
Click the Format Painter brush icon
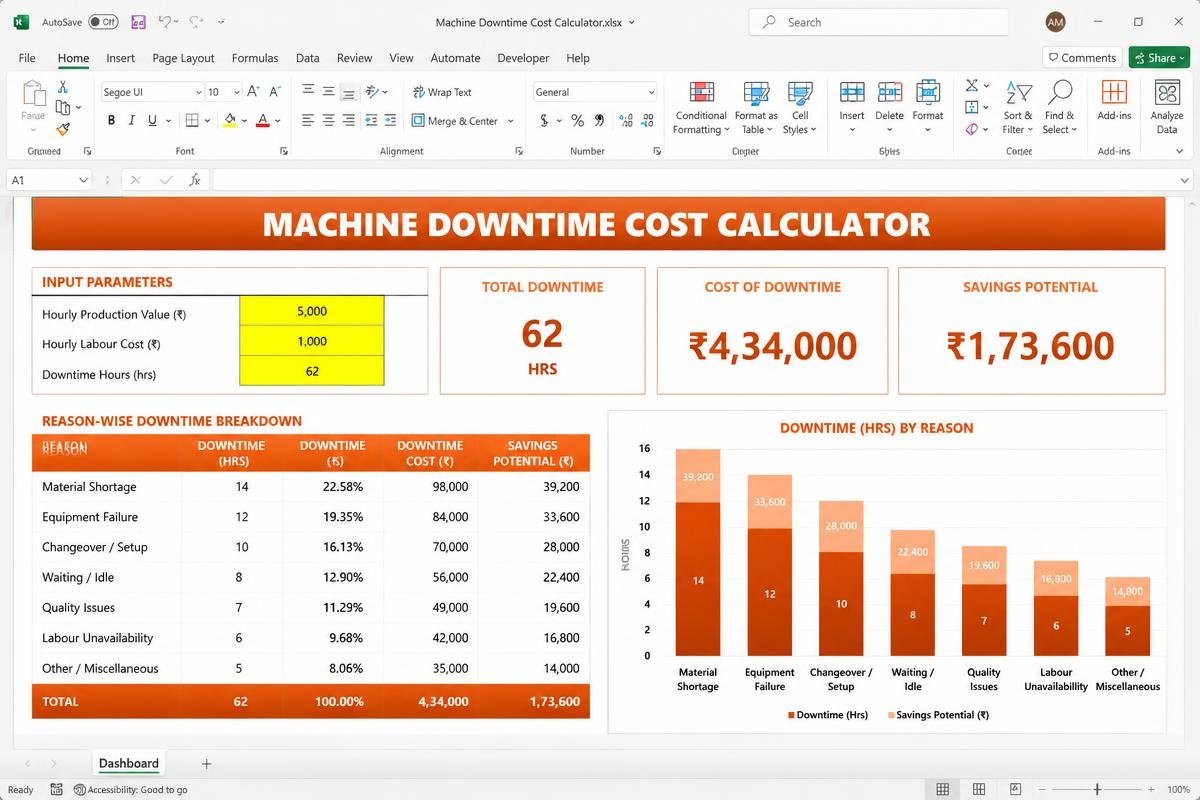point(63,129)
